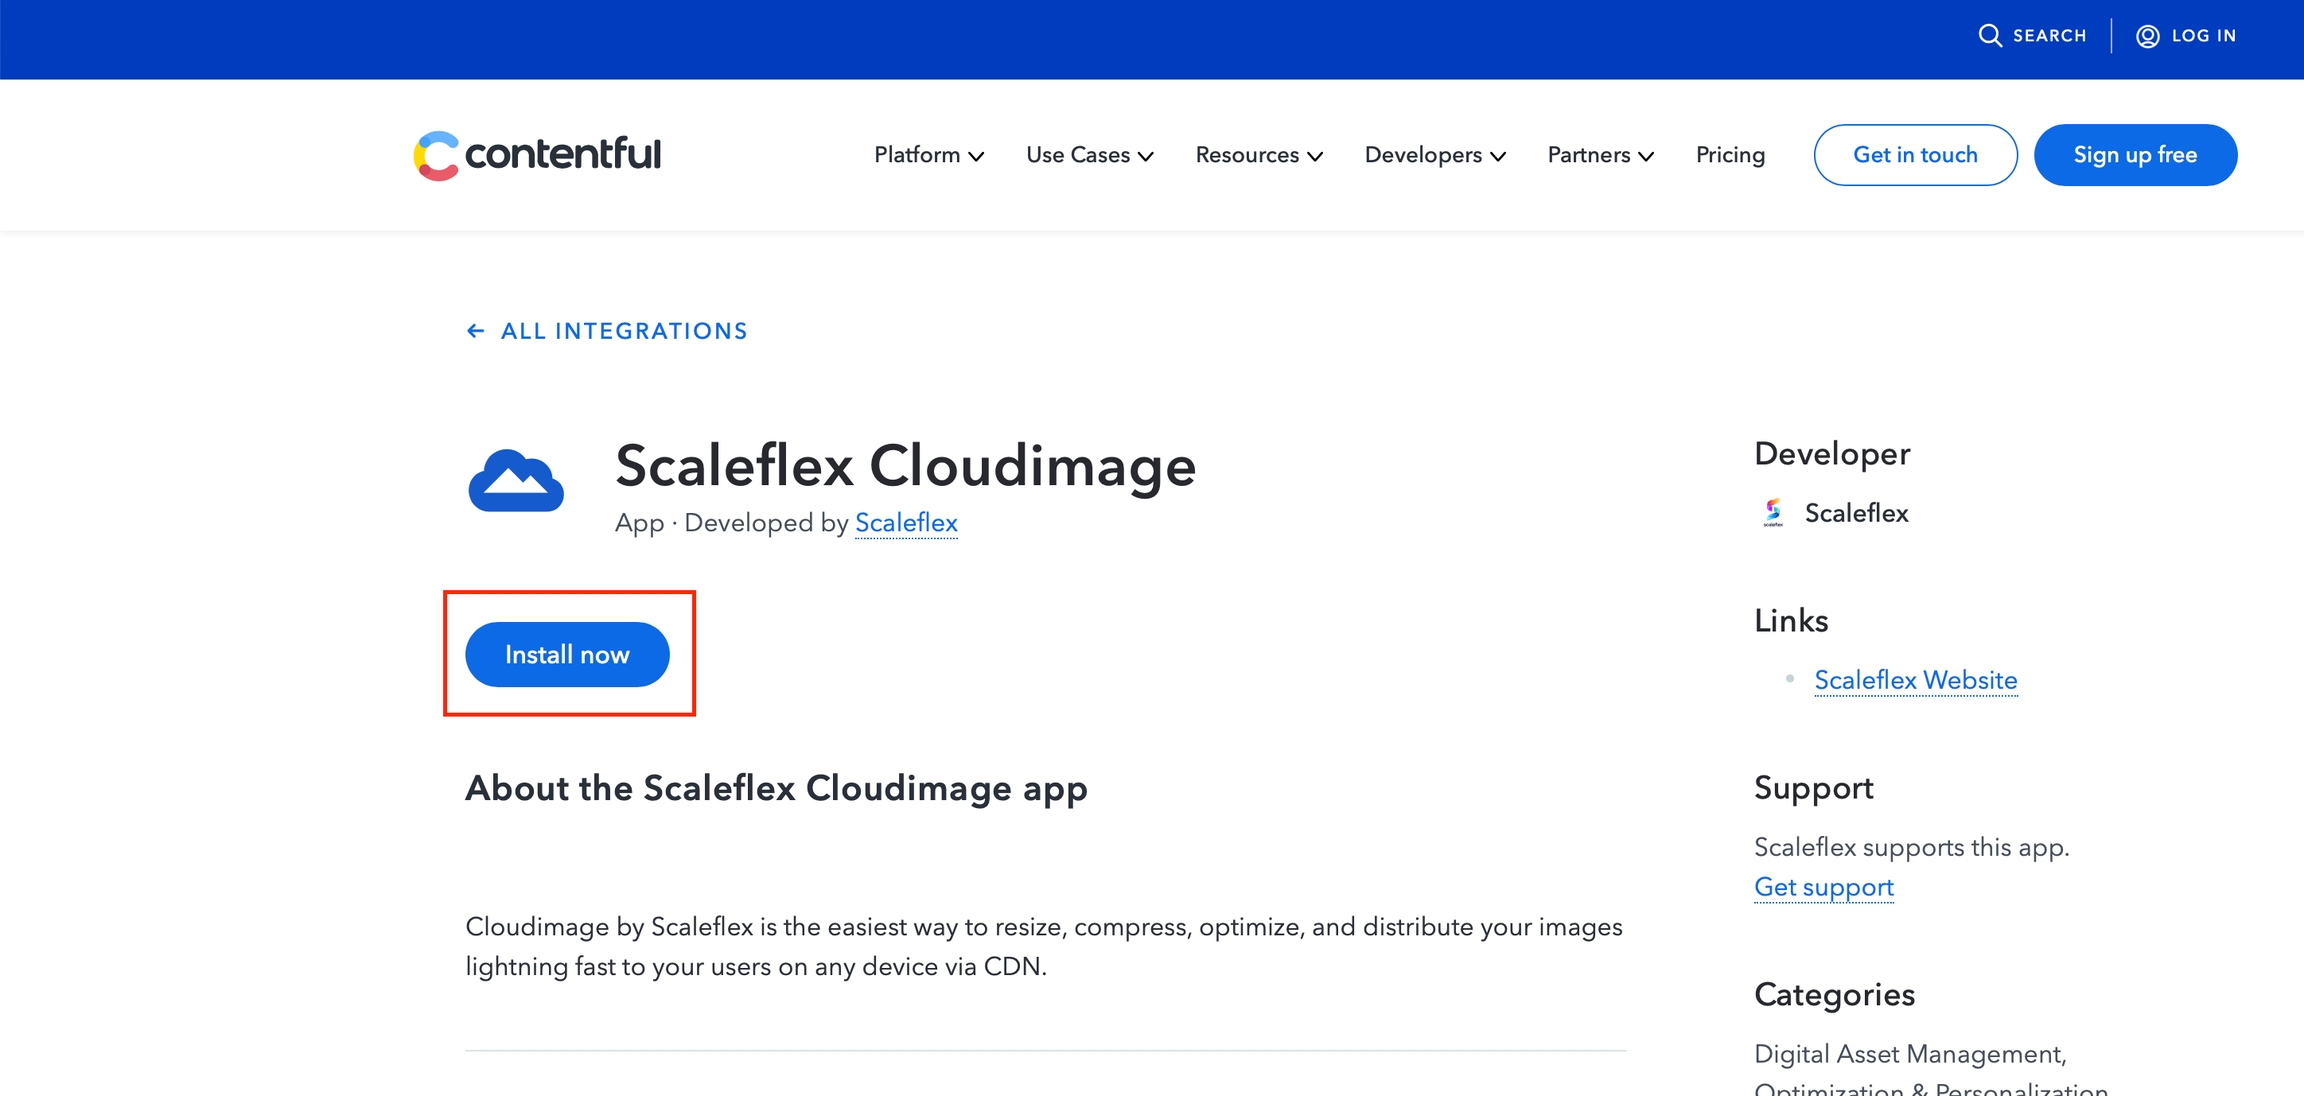2304x1096 pixels.
Task: Expand the Platform dropdown menu
Action: pos(929,155)
